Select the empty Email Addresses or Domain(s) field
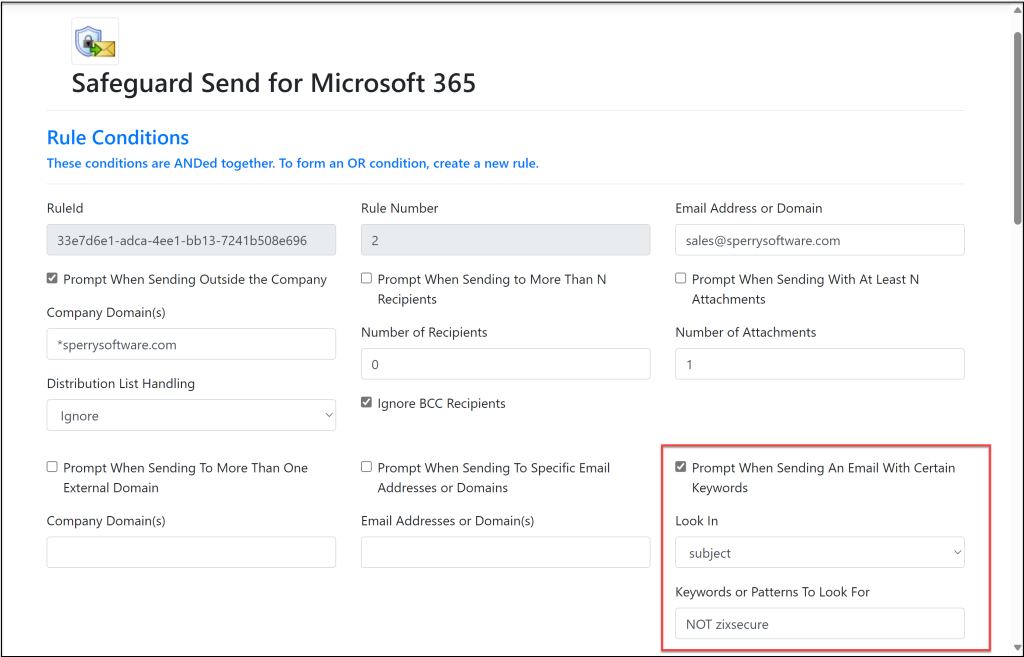The image size is (1024, 657). pyautogui.click(x=505, y=552)
